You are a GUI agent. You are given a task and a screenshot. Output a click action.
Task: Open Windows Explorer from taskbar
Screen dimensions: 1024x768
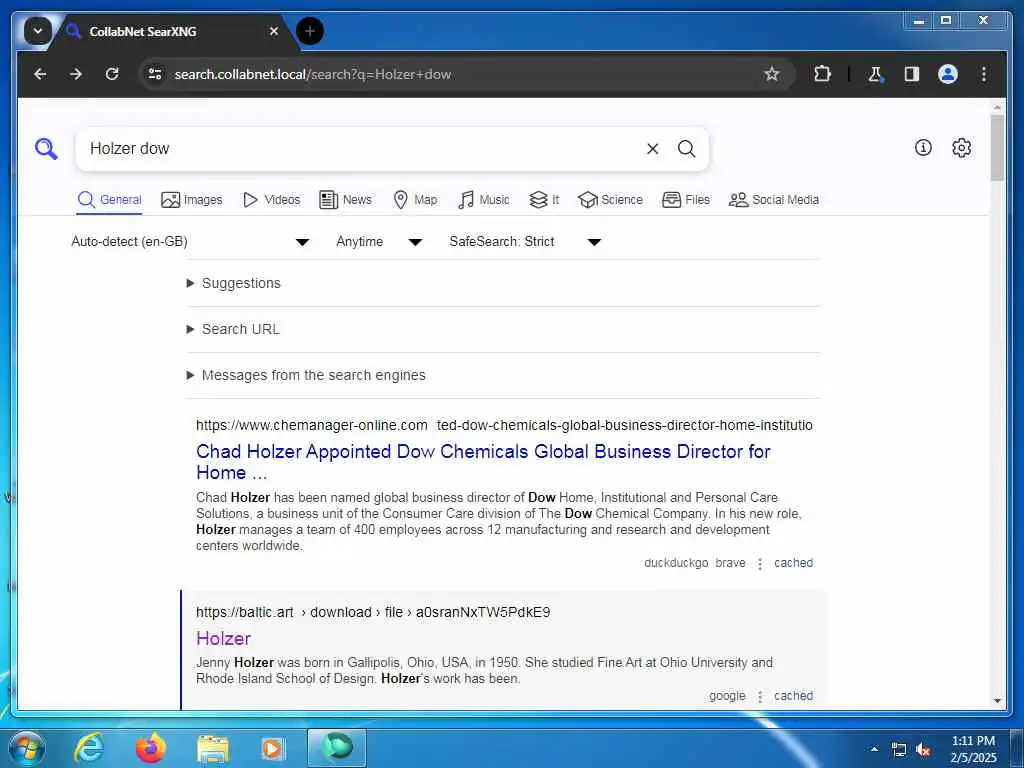click(x=212, y=748)
